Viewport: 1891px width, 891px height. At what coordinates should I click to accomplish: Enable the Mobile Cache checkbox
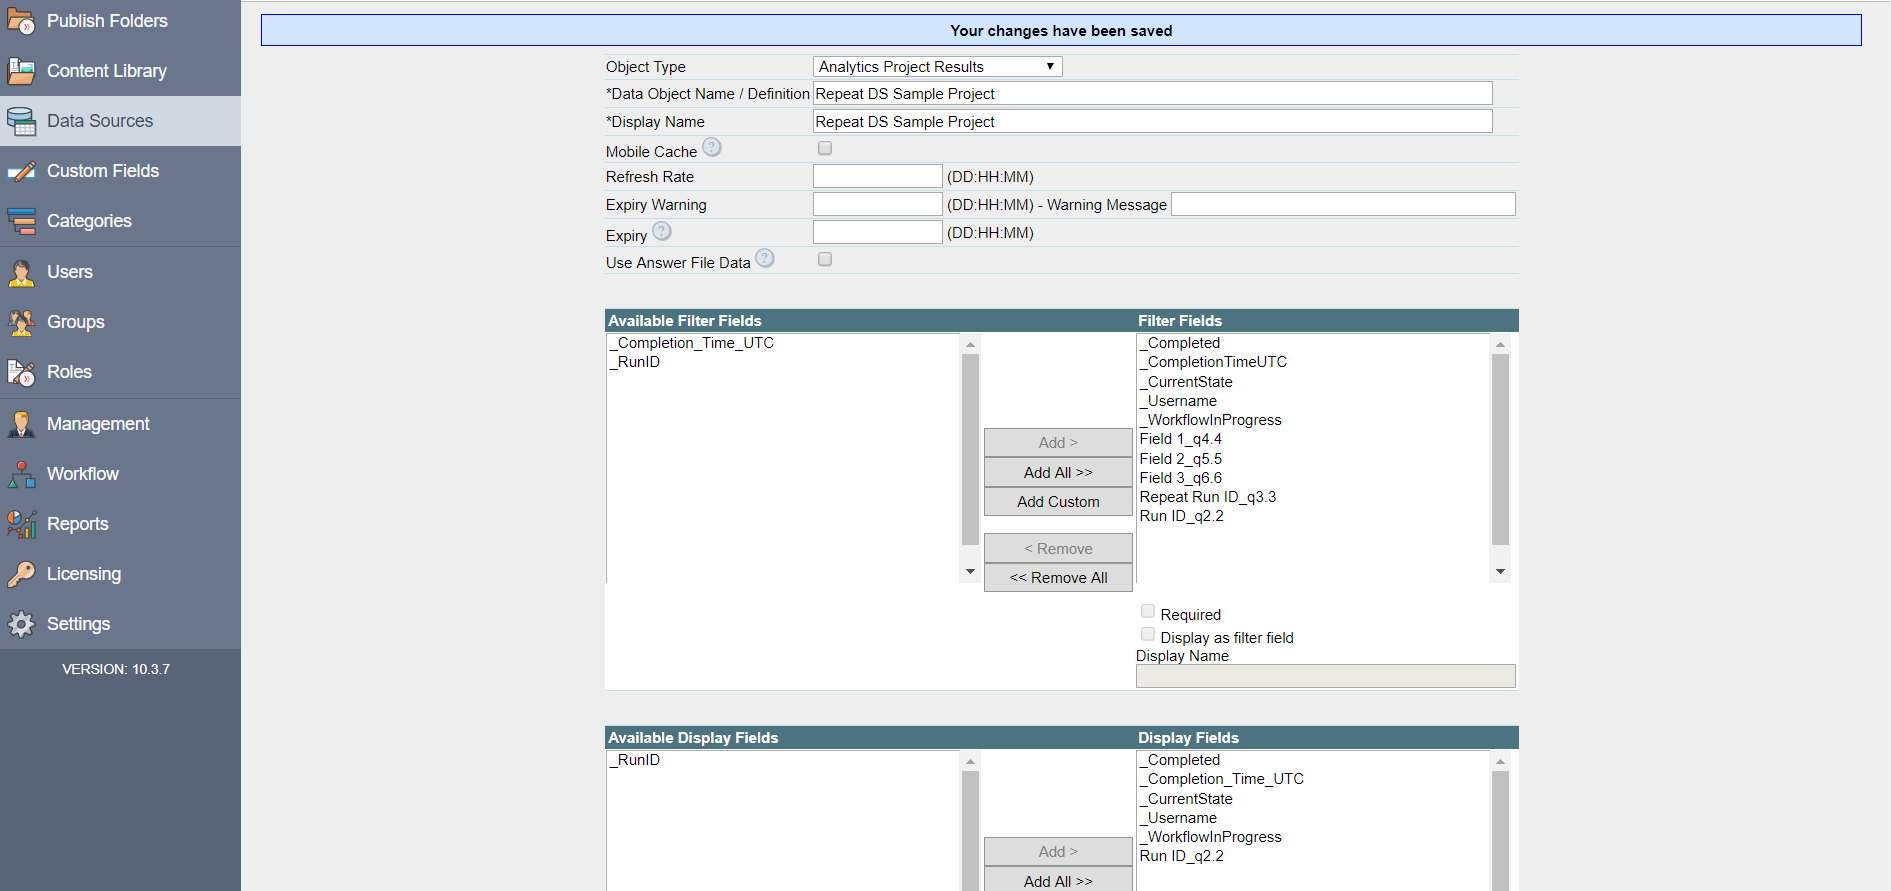(x=825, y=148)
